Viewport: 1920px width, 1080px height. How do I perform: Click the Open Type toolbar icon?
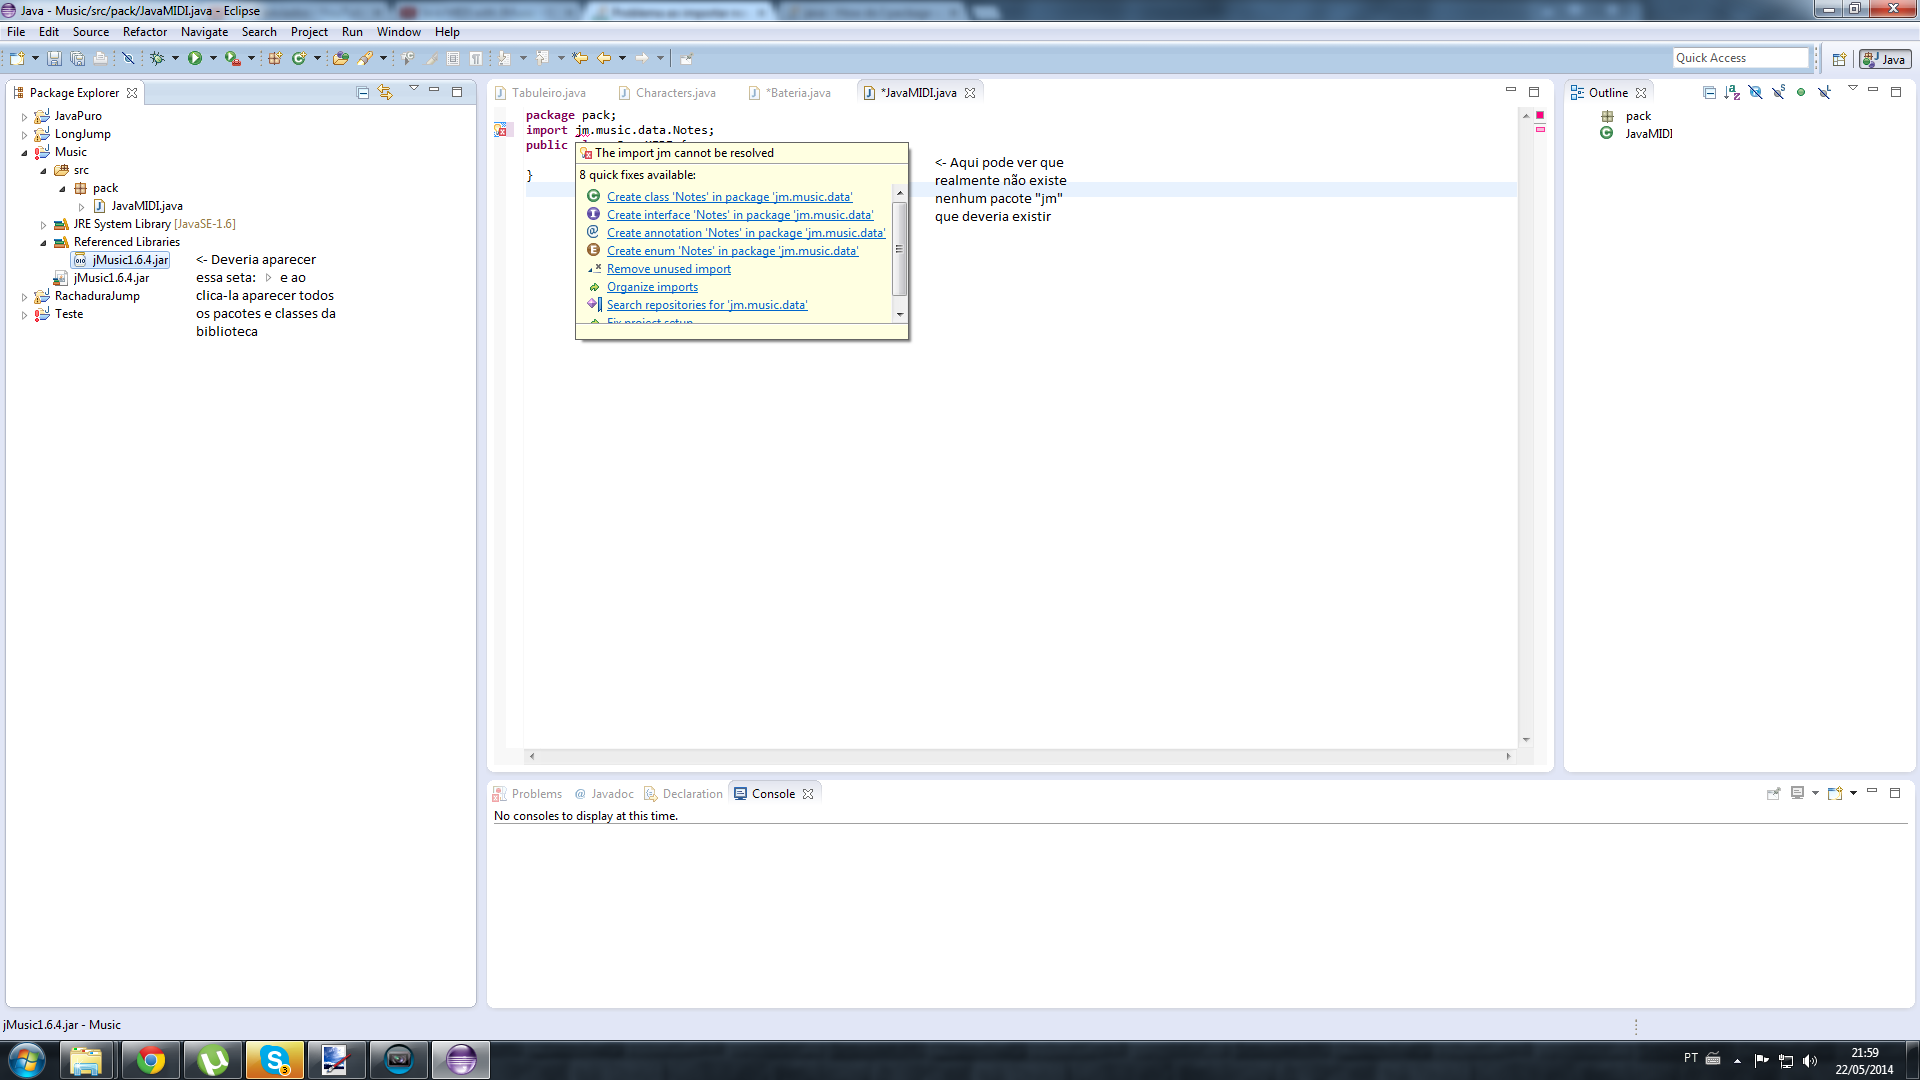coord(341,59)
